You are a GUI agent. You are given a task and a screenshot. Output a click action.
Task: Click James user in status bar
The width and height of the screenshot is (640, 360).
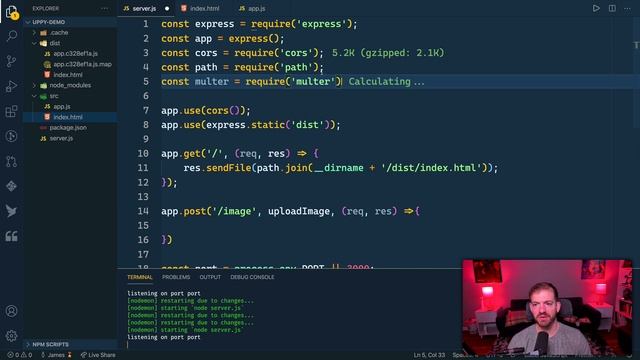click(x=56, y=355)
